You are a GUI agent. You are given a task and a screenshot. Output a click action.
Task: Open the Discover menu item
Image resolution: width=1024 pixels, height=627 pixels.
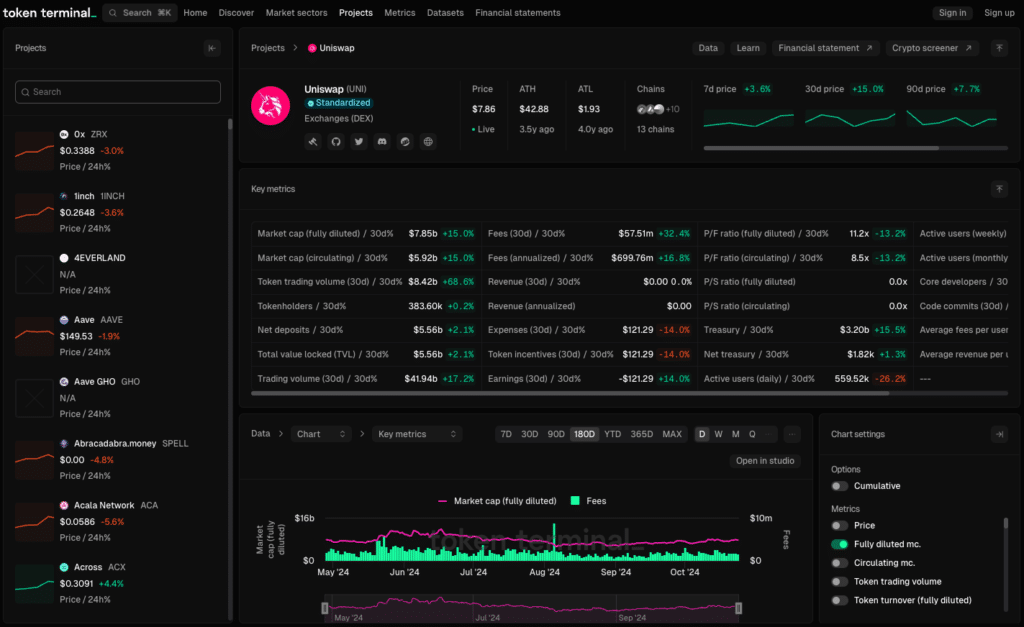236,13
